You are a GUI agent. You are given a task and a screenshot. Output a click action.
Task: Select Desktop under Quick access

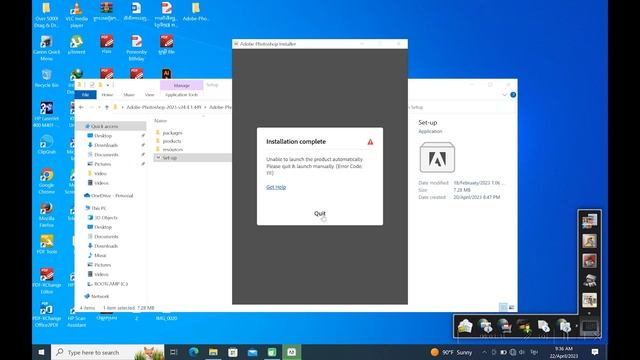(103, 136)
